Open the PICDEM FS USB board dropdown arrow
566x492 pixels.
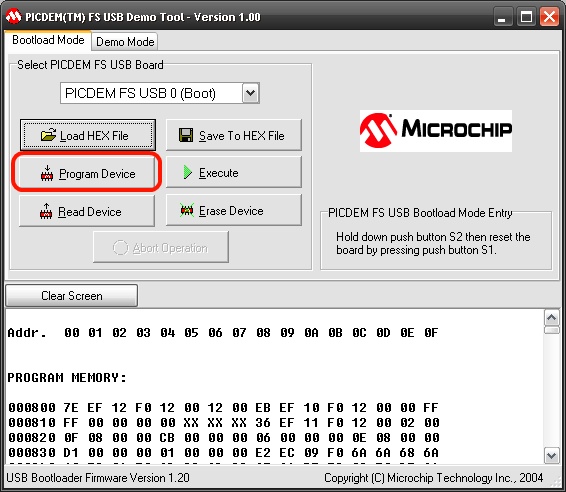(x=251, y=93)
